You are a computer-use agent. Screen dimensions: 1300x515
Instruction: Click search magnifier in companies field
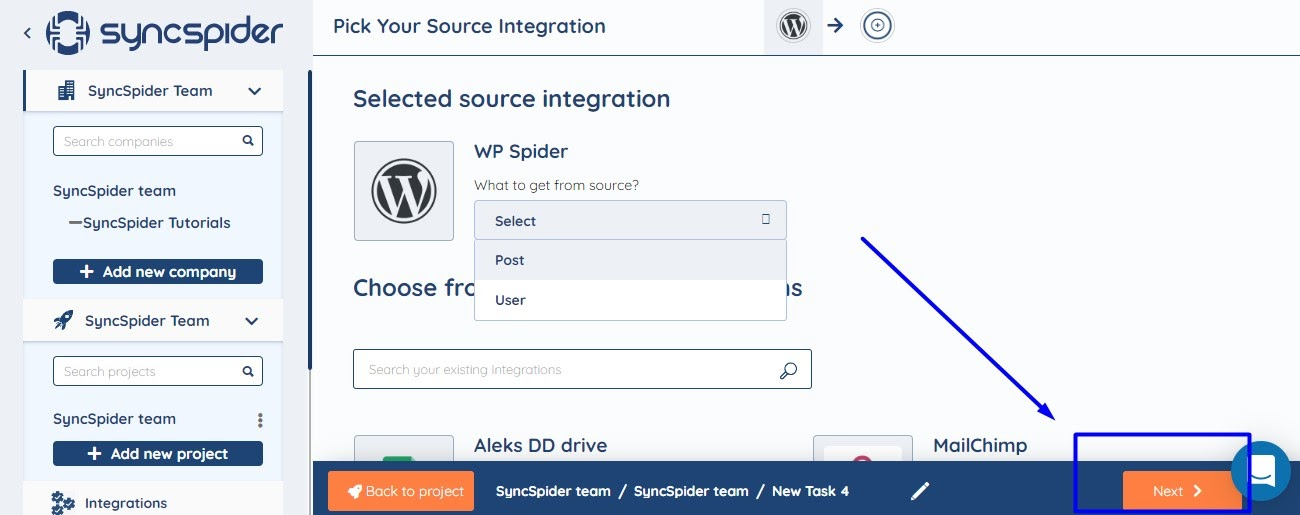click(x=248, y=141)
